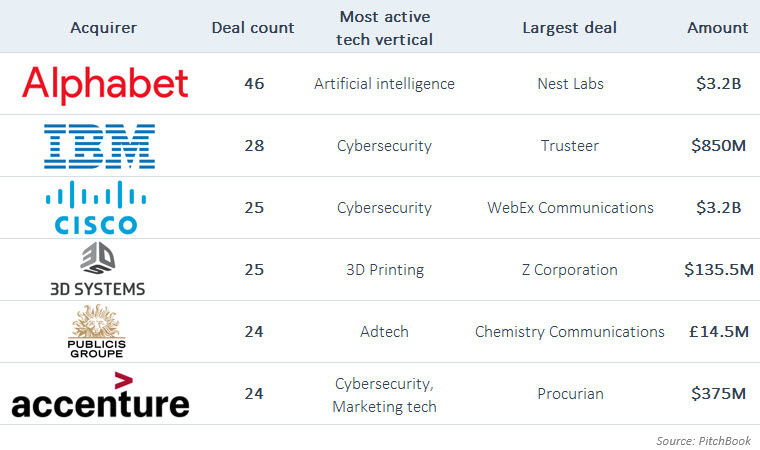Select the Trusteer deal entry
Image resolution: width=760 pixels, height=450 pixels.
[x=569, y=146]
